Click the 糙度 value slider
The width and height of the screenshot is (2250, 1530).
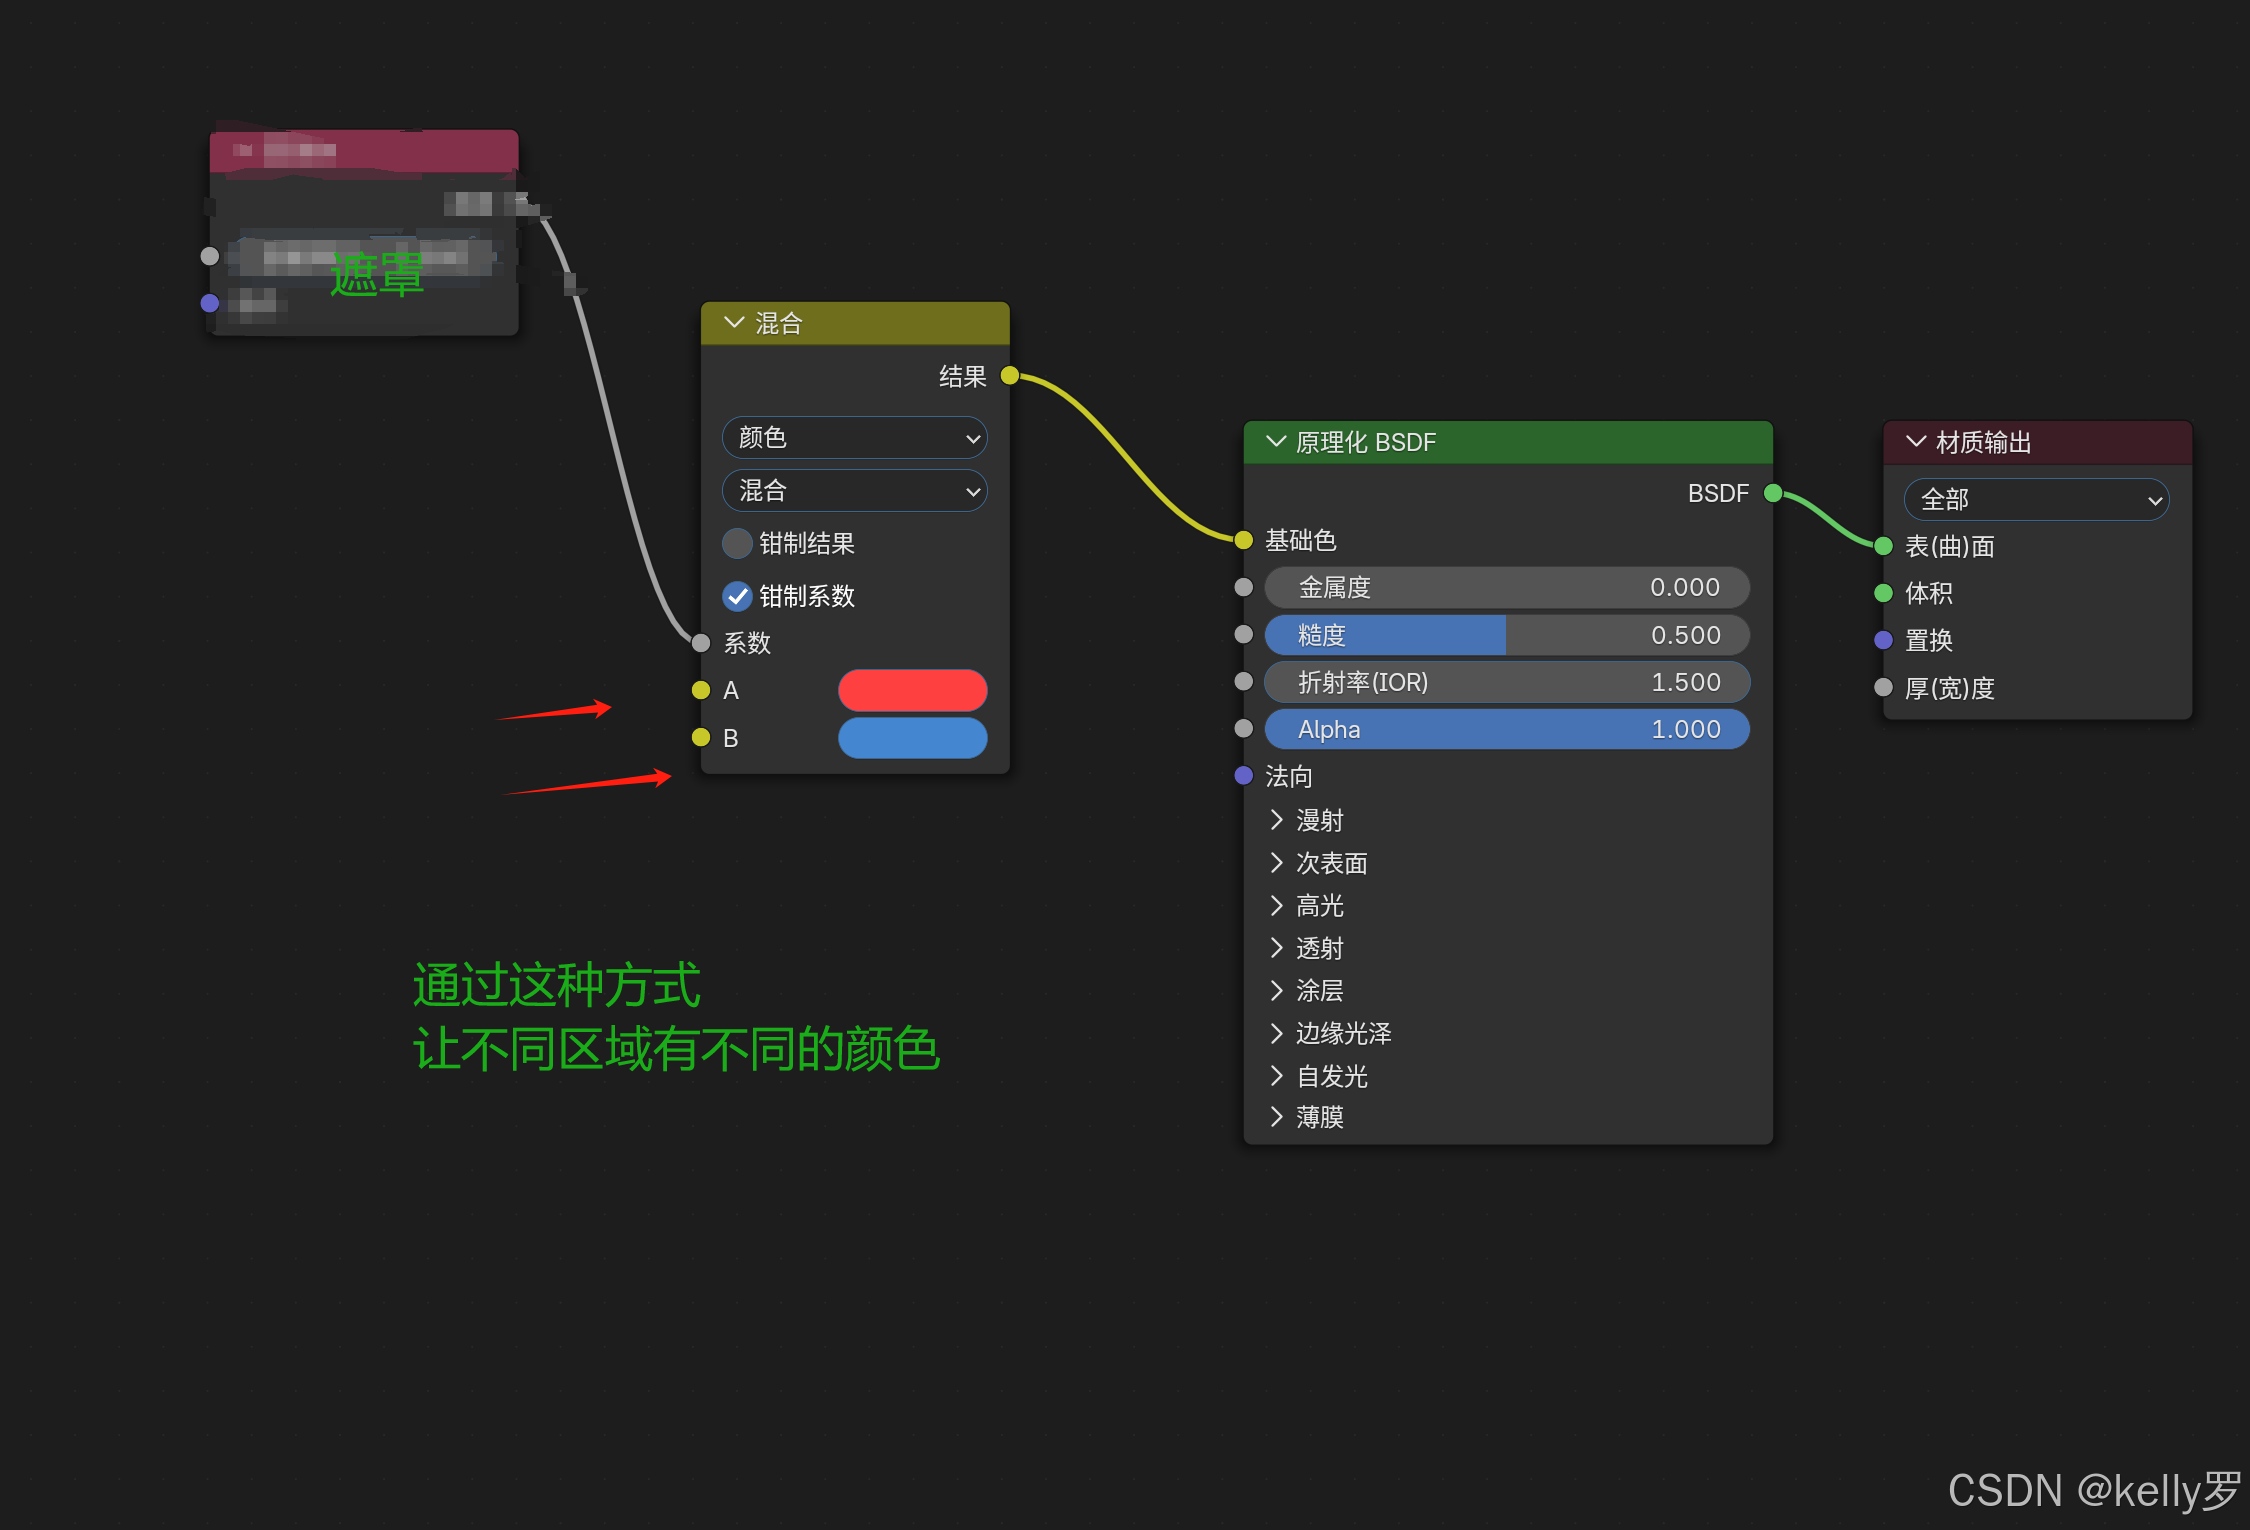(1507, 635)
